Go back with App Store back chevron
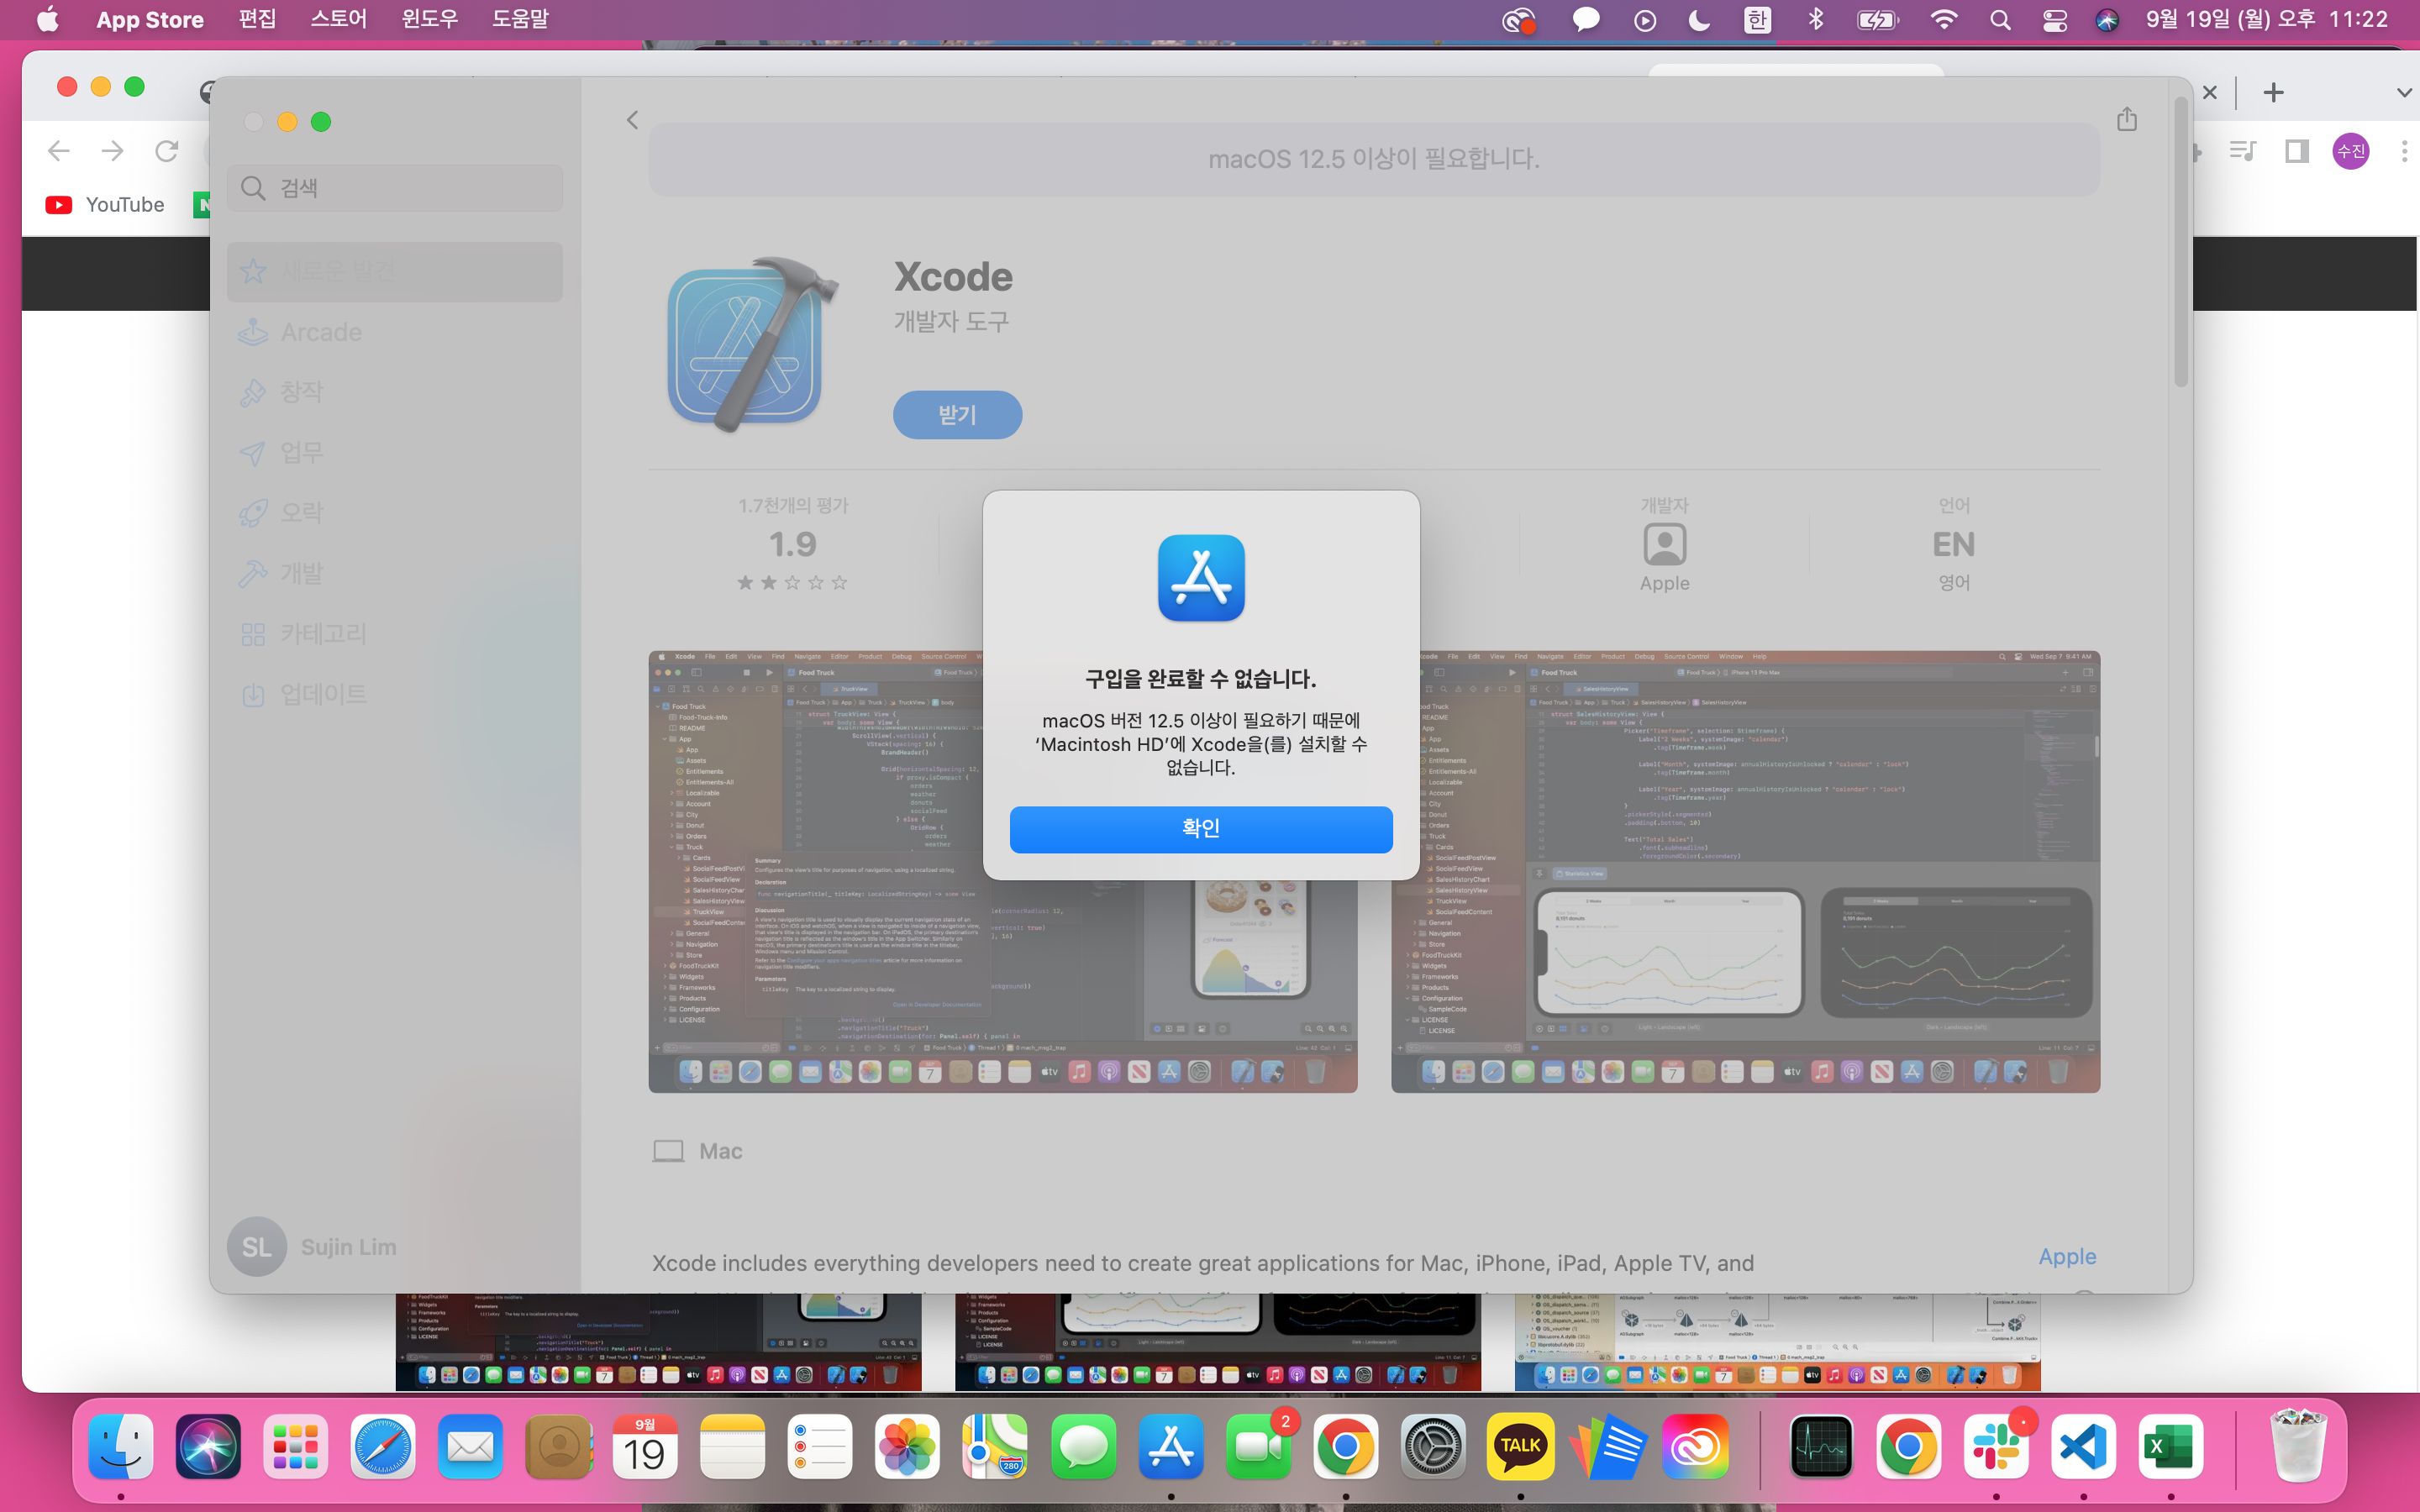The image size is (2420, 1512). point(632,120)
